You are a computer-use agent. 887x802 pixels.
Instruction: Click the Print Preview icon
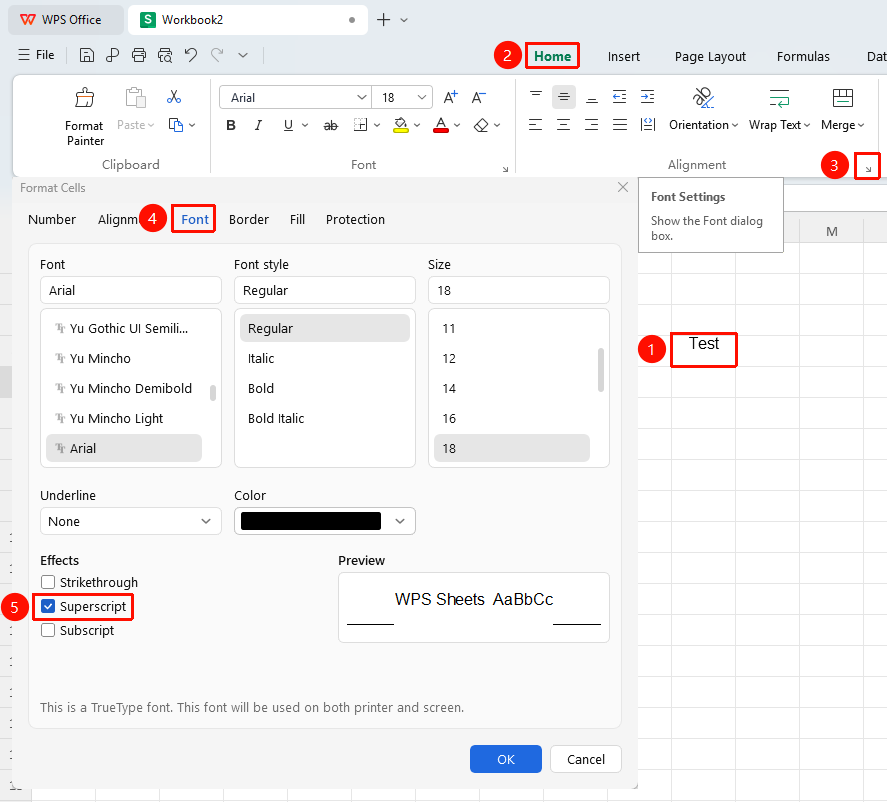pyautogui.click(x=165, y=55)
